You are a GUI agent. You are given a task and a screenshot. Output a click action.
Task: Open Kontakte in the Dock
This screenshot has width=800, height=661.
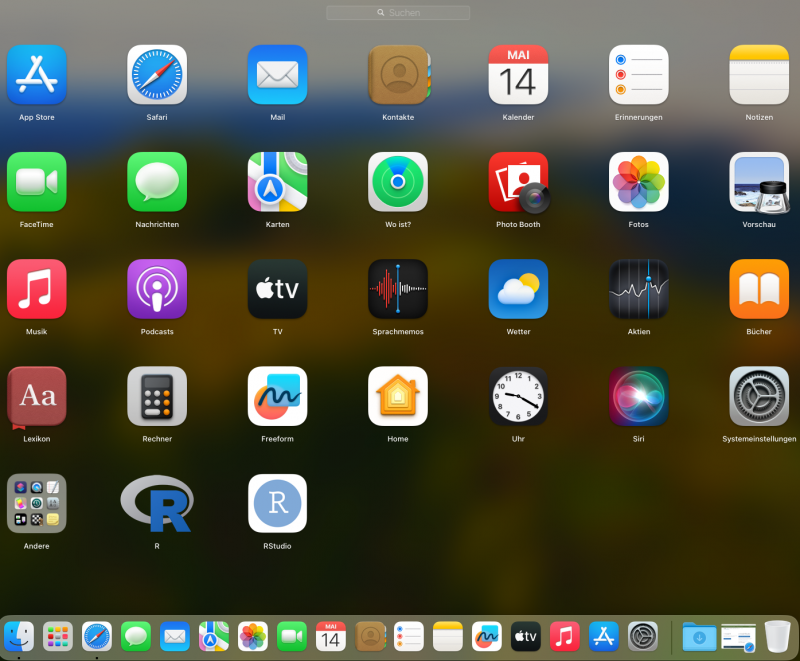click(370, 637)
